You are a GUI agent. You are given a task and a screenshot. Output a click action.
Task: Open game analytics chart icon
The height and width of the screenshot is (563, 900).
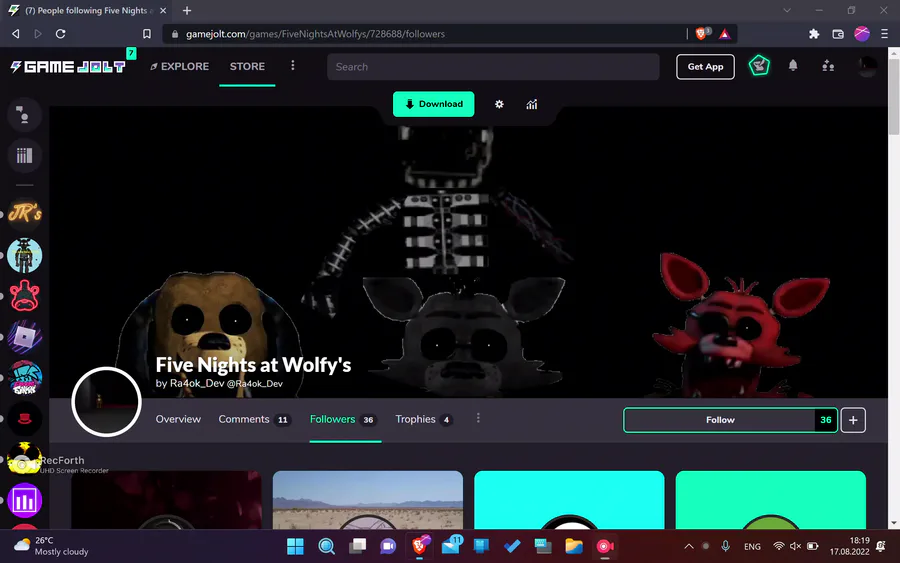[532, 104]
